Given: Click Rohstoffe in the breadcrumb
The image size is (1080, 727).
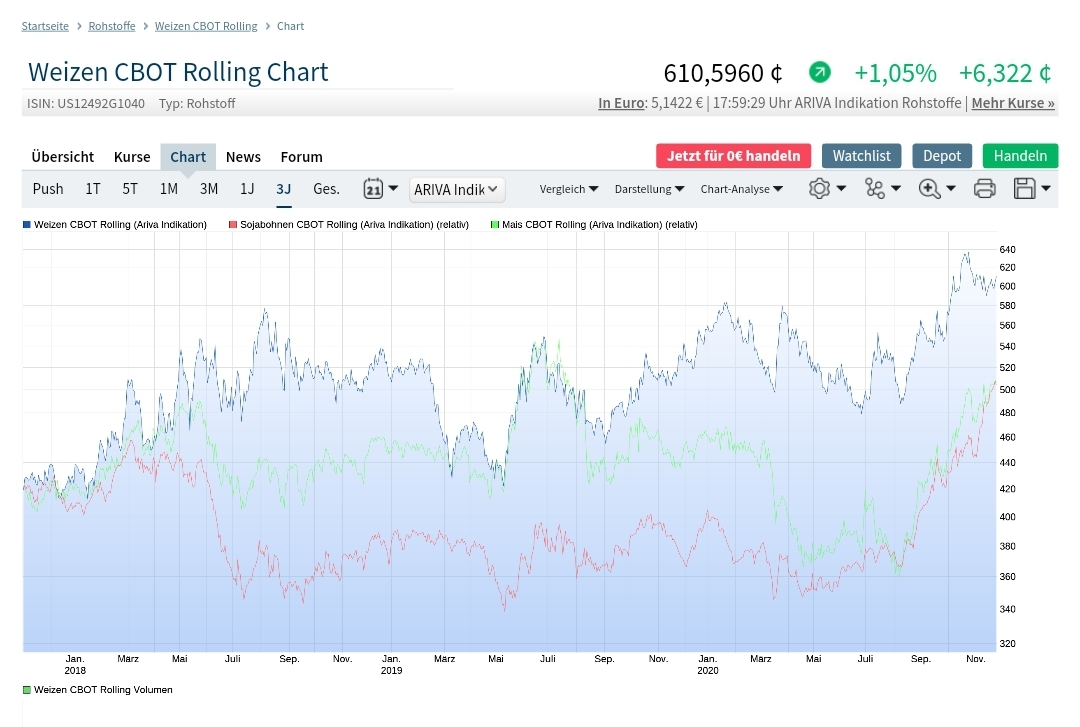Looking at the screenshot, I should tap(112, 26).
